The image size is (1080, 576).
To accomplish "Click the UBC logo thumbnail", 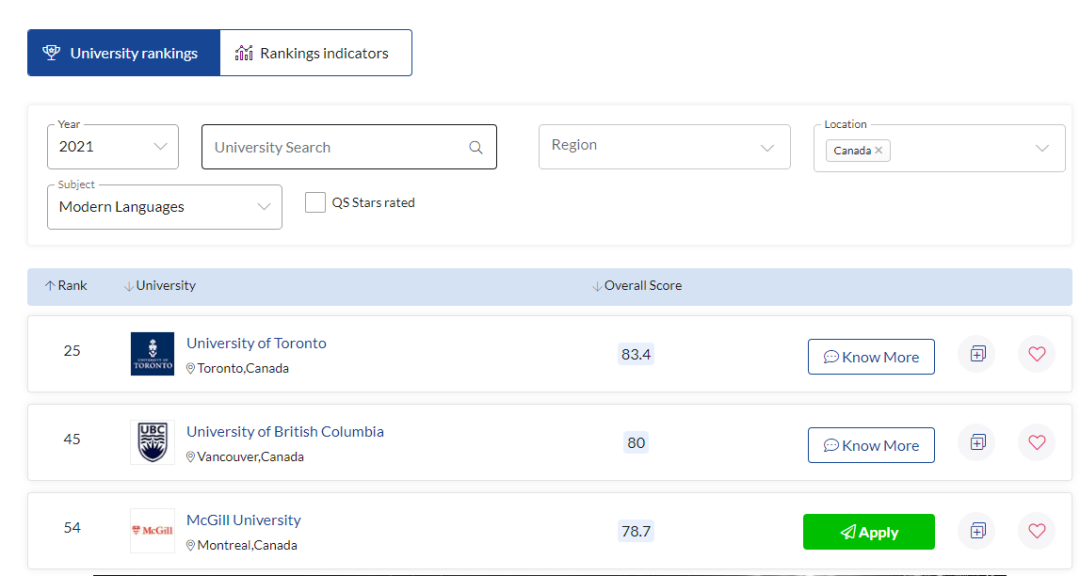I will 152,442.
